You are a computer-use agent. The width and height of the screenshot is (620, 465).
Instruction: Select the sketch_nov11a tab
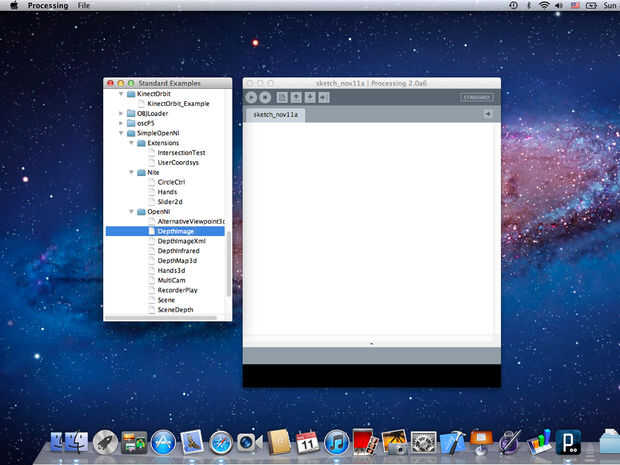pos(276,115)
